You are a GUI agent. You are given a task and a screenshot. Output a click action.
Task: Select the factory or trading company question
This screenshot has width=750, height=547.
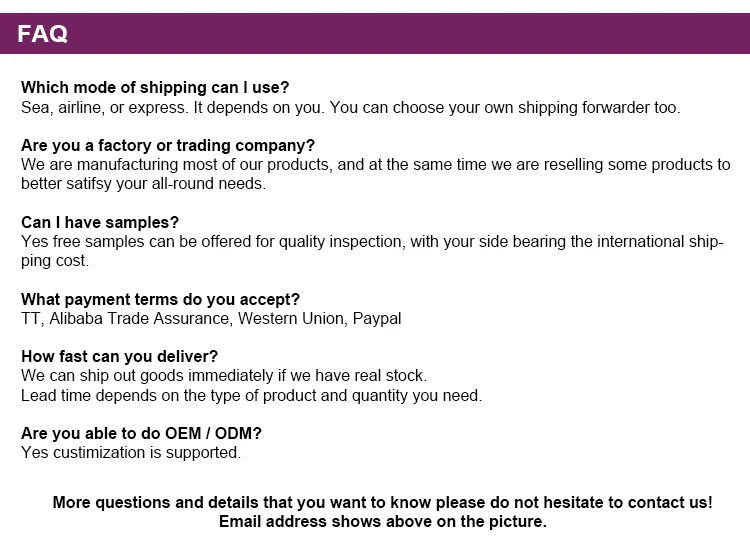[x=168, y=145]
